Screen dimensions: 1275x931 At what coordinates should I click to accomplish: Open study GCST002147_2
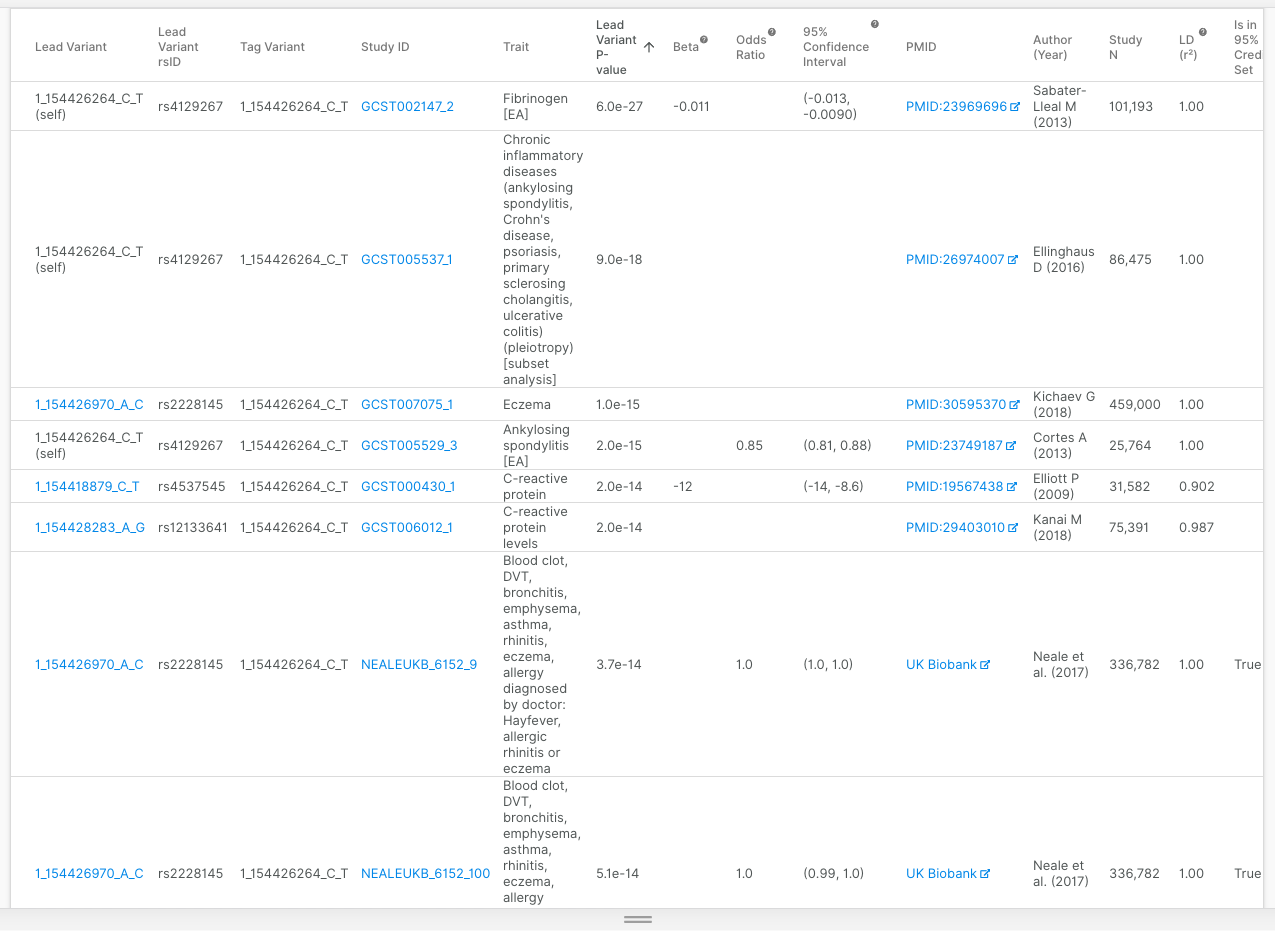407,107
